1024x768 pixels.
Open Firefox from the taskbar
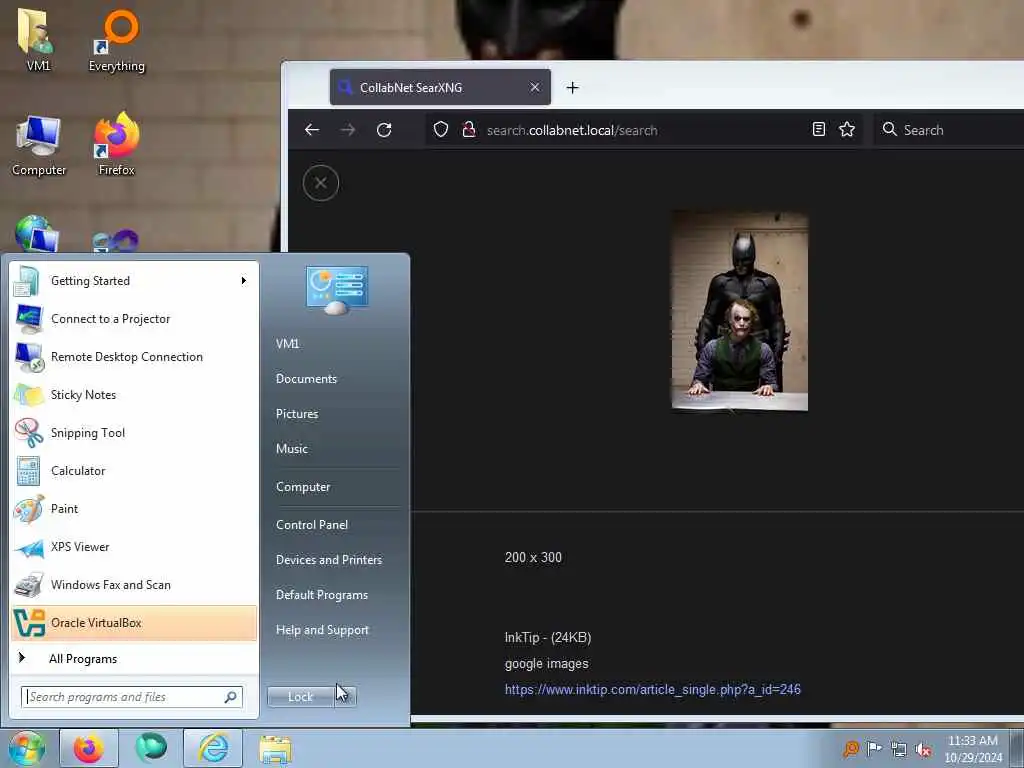pos(89,748)
